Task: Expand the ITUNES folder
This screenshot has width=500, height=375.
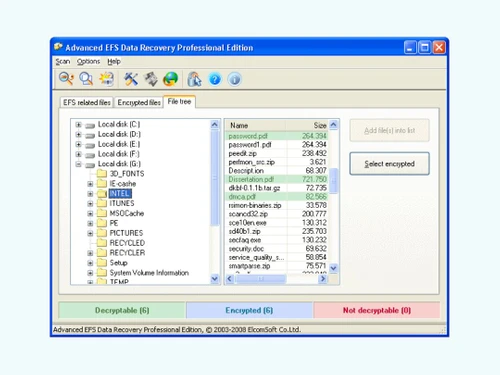Action: pos(90,203)
